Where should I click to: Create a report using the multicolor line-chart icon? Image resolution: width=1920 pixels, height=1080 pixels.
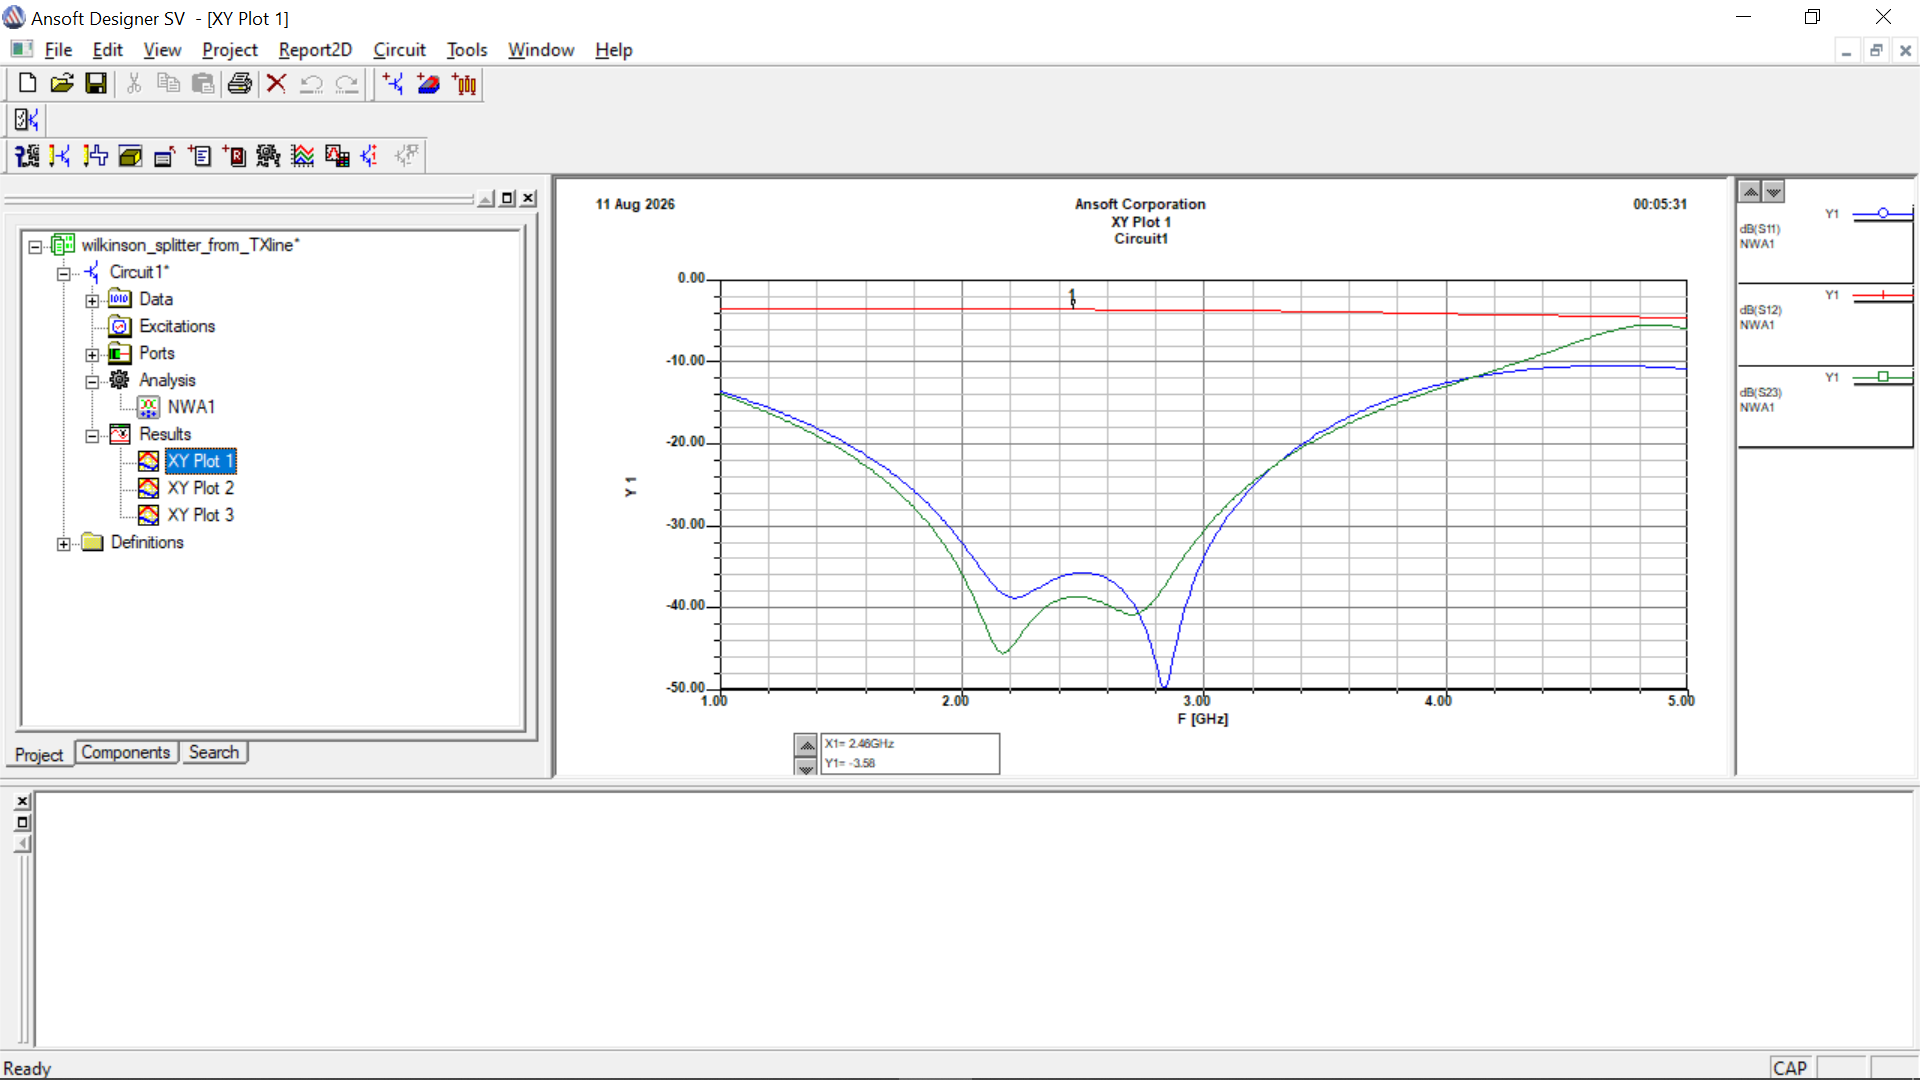(303, 156)
